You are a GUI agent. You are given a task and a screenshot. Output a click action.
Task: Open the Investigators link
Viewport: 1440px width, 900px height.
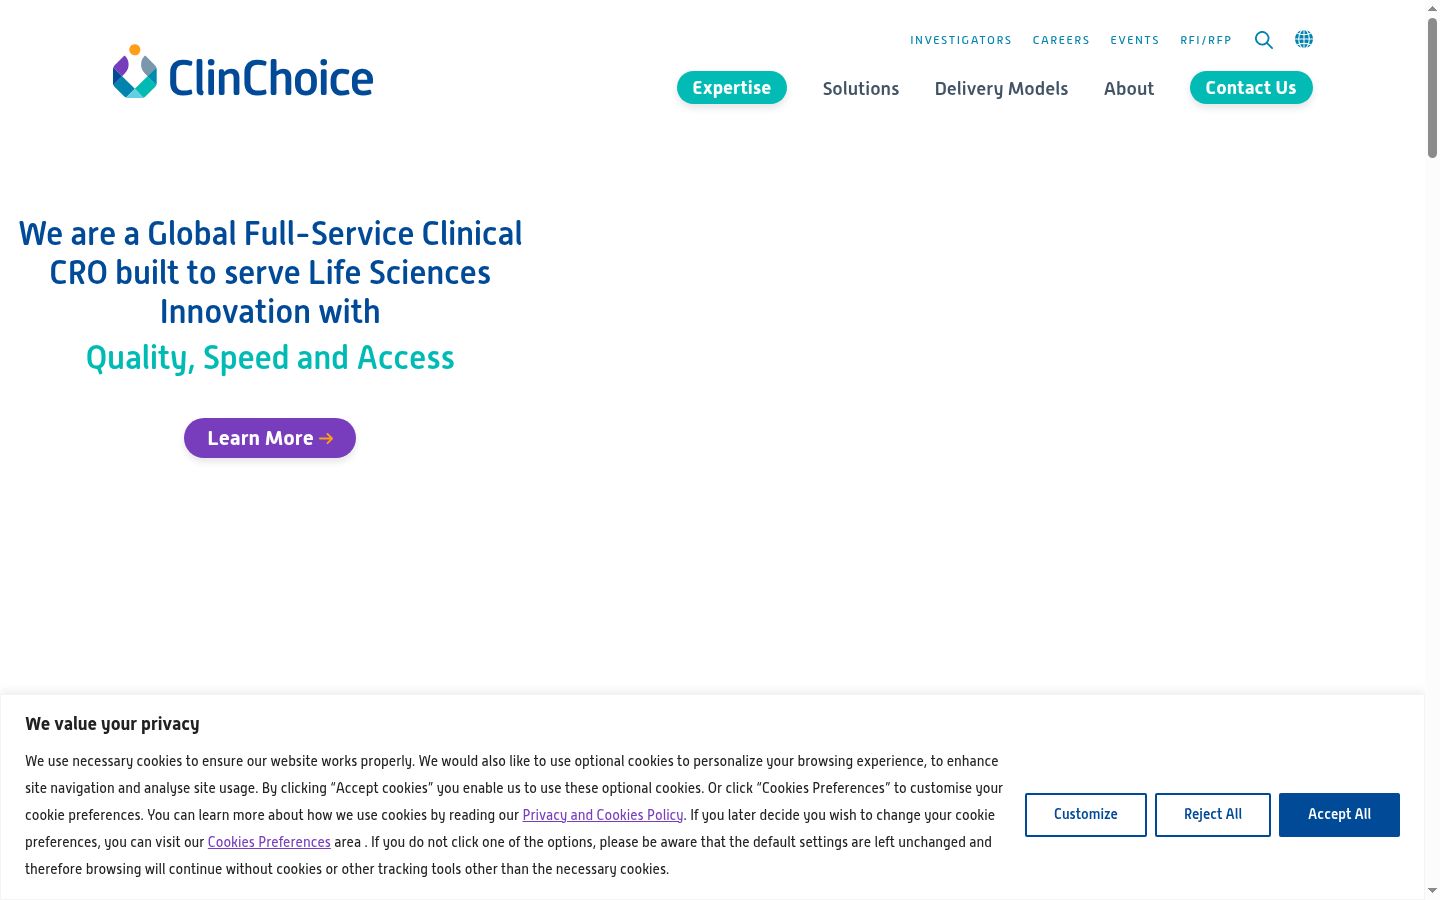click(961, 40)
